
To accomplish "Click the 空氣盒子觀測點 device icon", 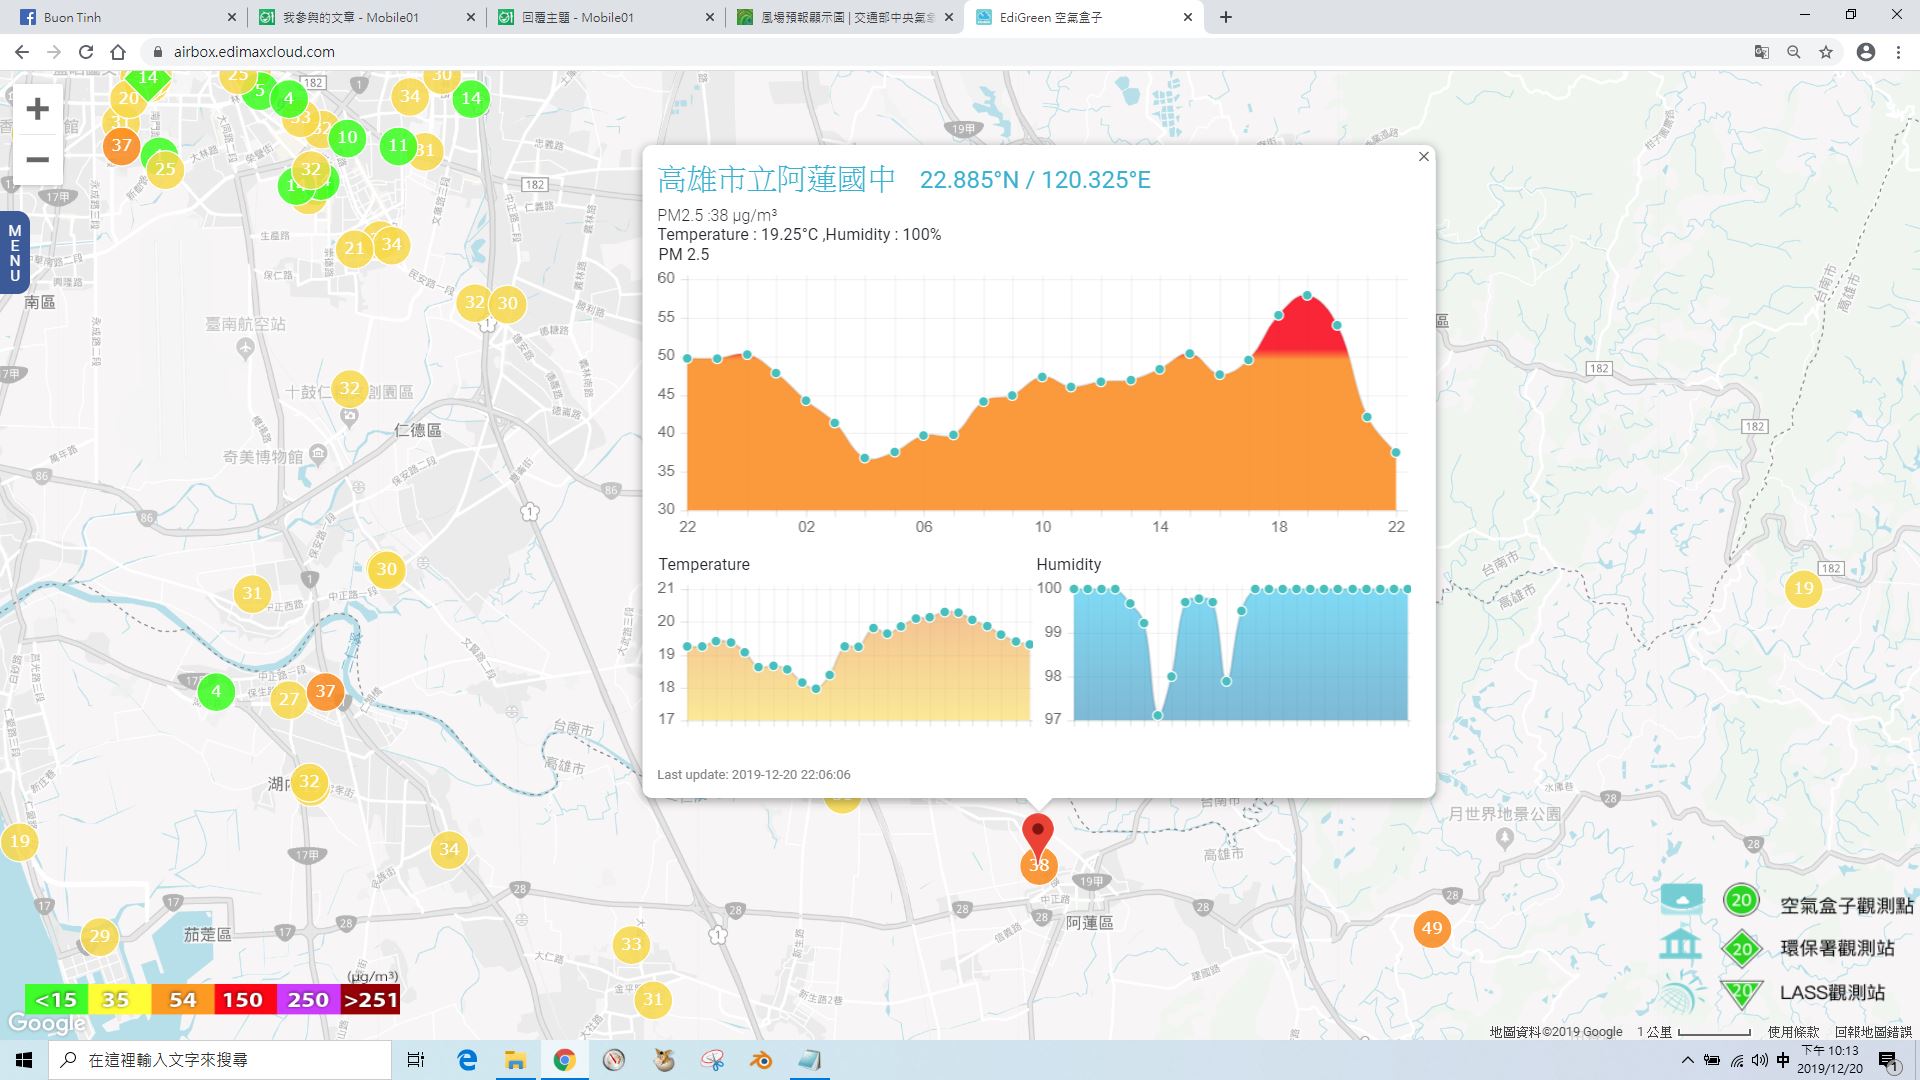I will 1681,899.
